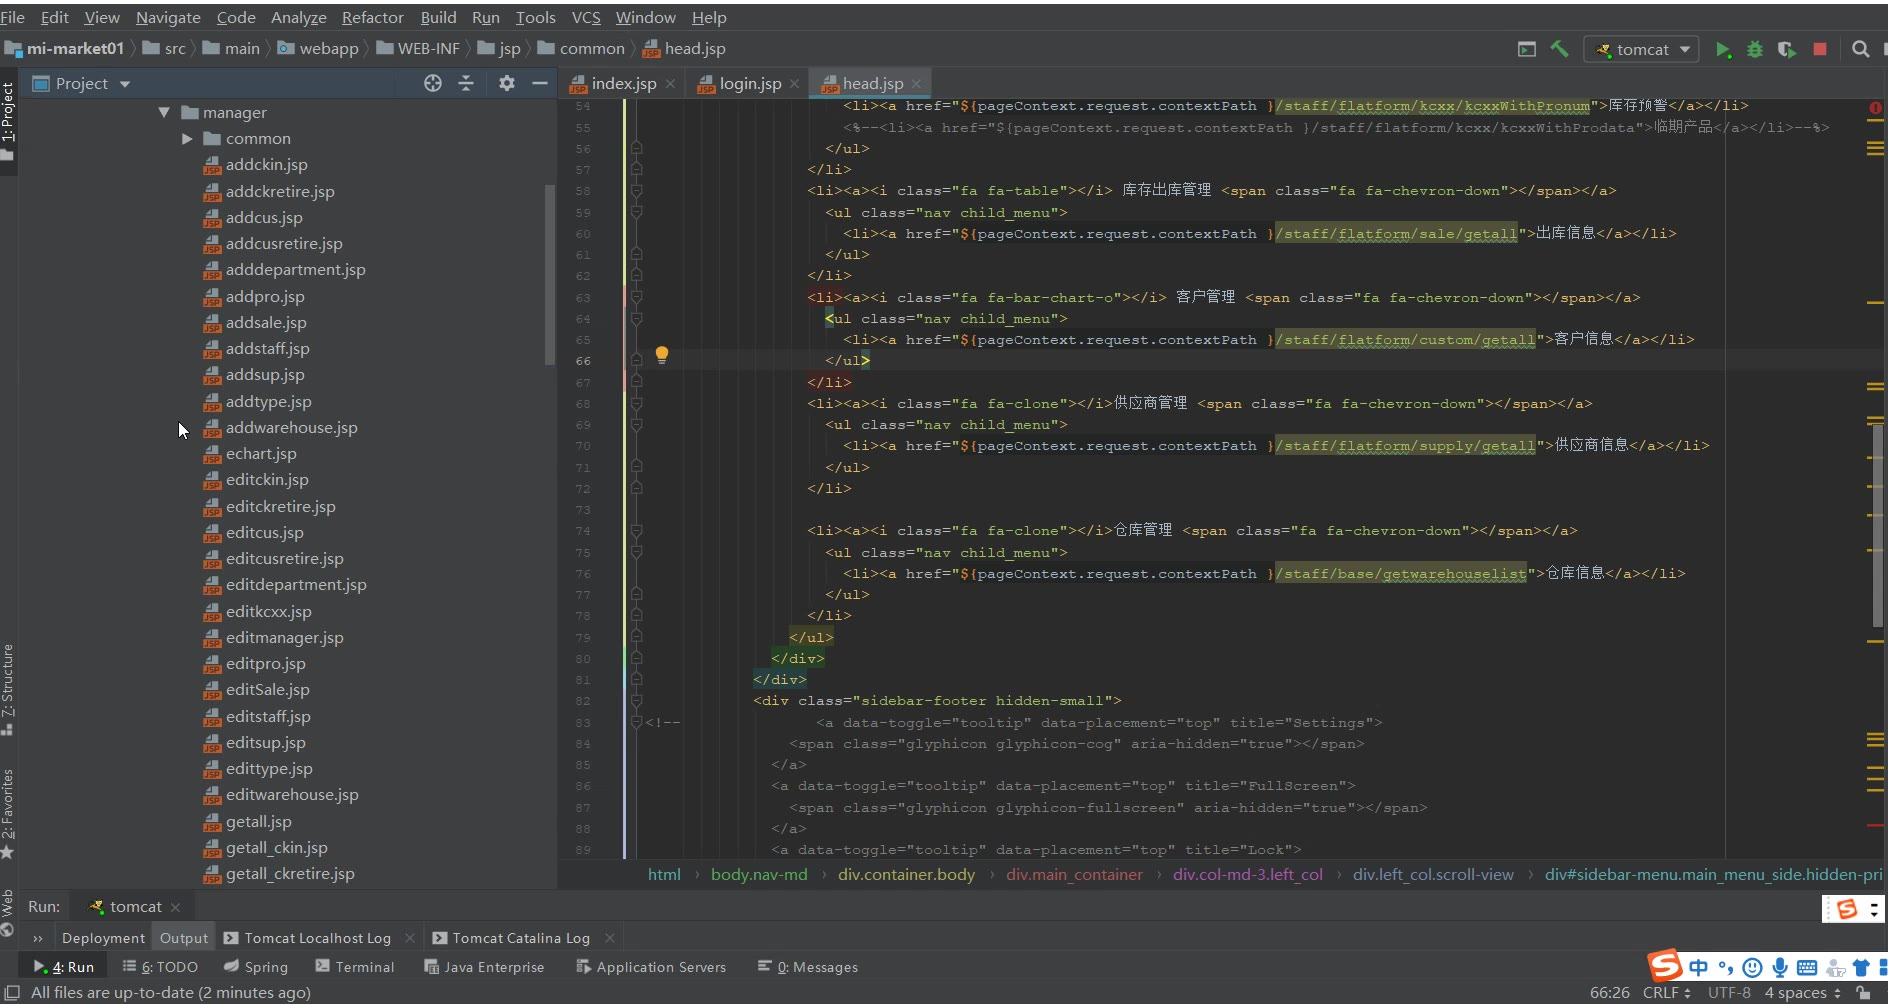This screenshot has width=1888, height=1004.
Task: Open the Structure tool window on the left strip
Action: (x=8, y=688)
